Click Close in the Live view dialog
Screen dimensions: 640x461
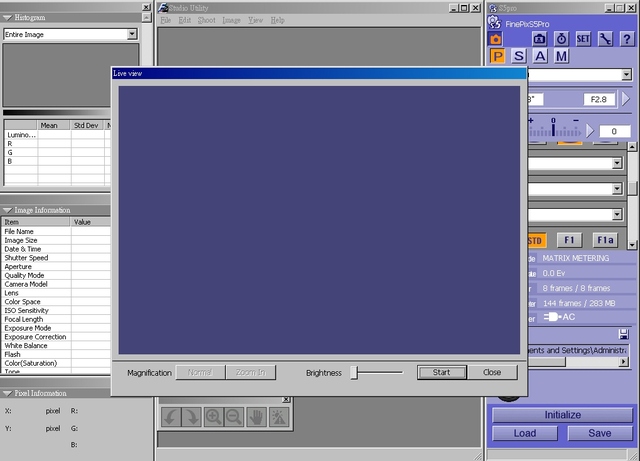tap(492, 372)
